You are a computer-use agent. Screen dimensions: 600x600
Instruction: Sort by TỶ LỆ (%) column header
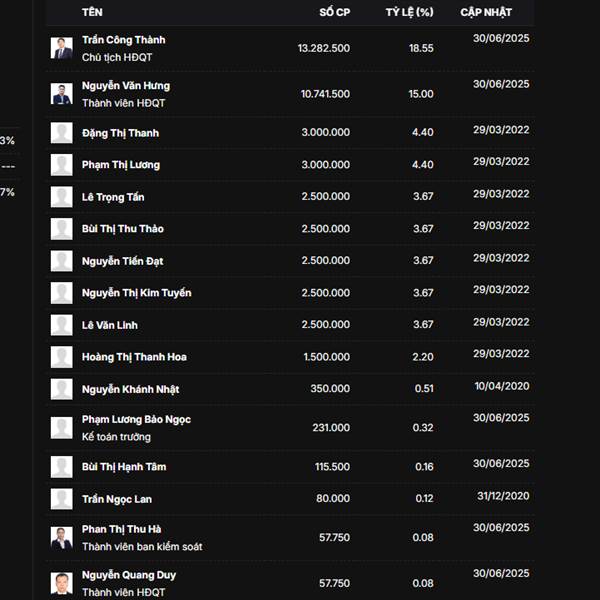click(409, 12)
